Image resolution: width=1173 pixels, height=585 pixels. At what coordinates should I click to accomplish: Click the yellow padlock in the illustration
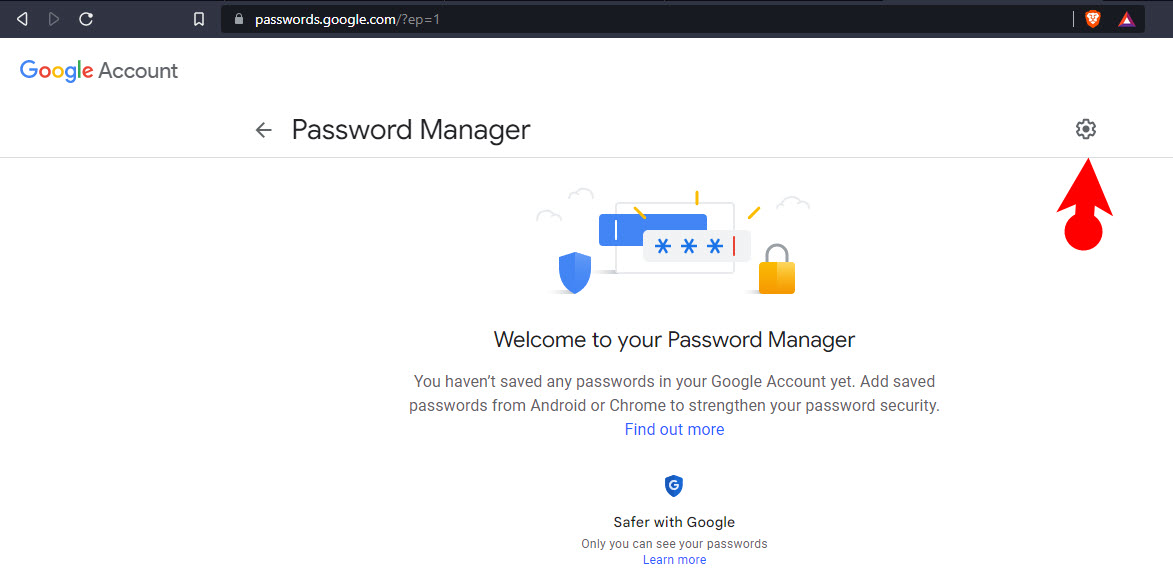[777, 269]
